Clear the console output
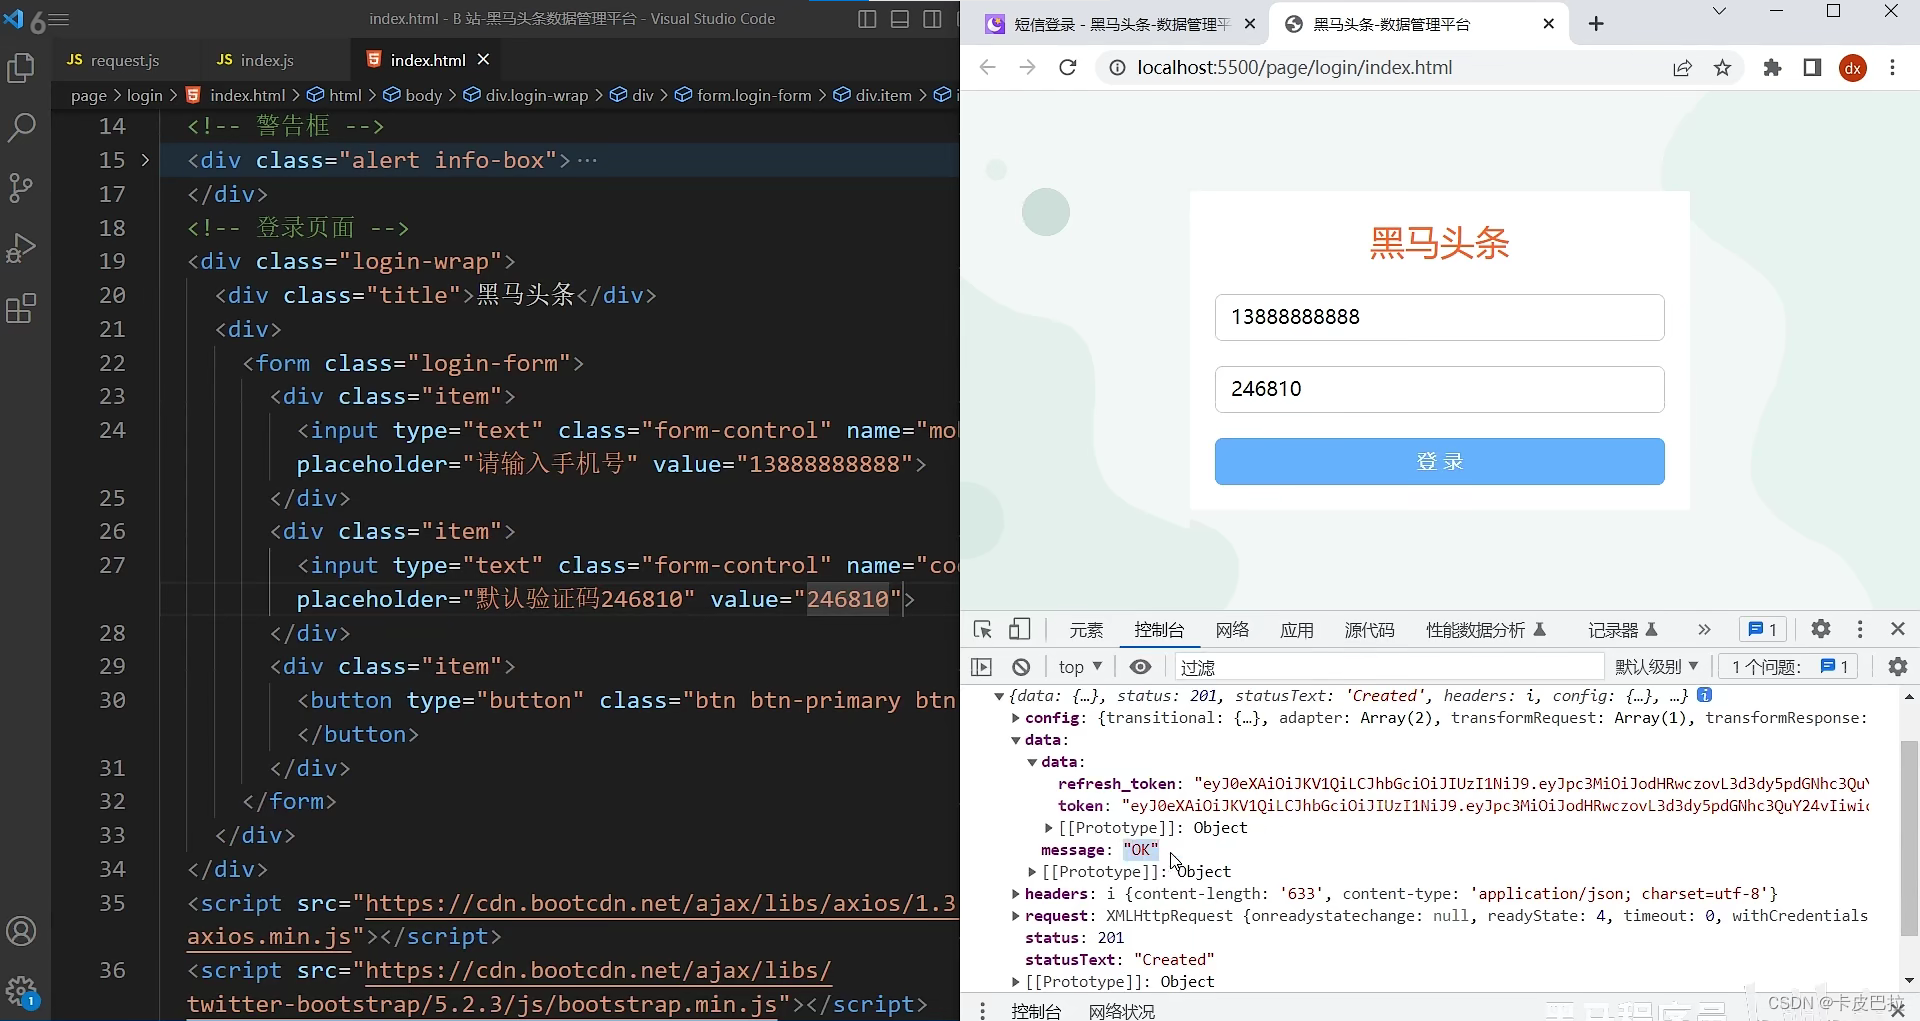 [1021, 667]
